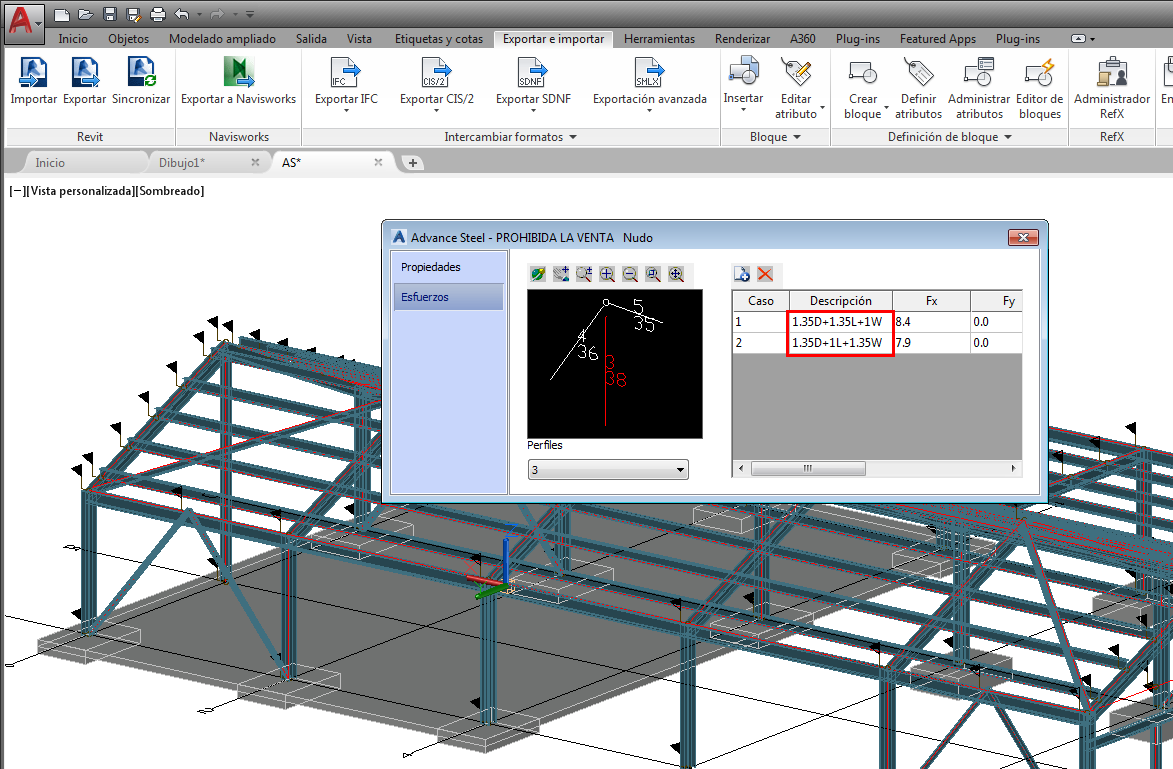Open the Exportar CIS/2 dropdown arrow
This screenshot has width=1173, height=769.
437,111
